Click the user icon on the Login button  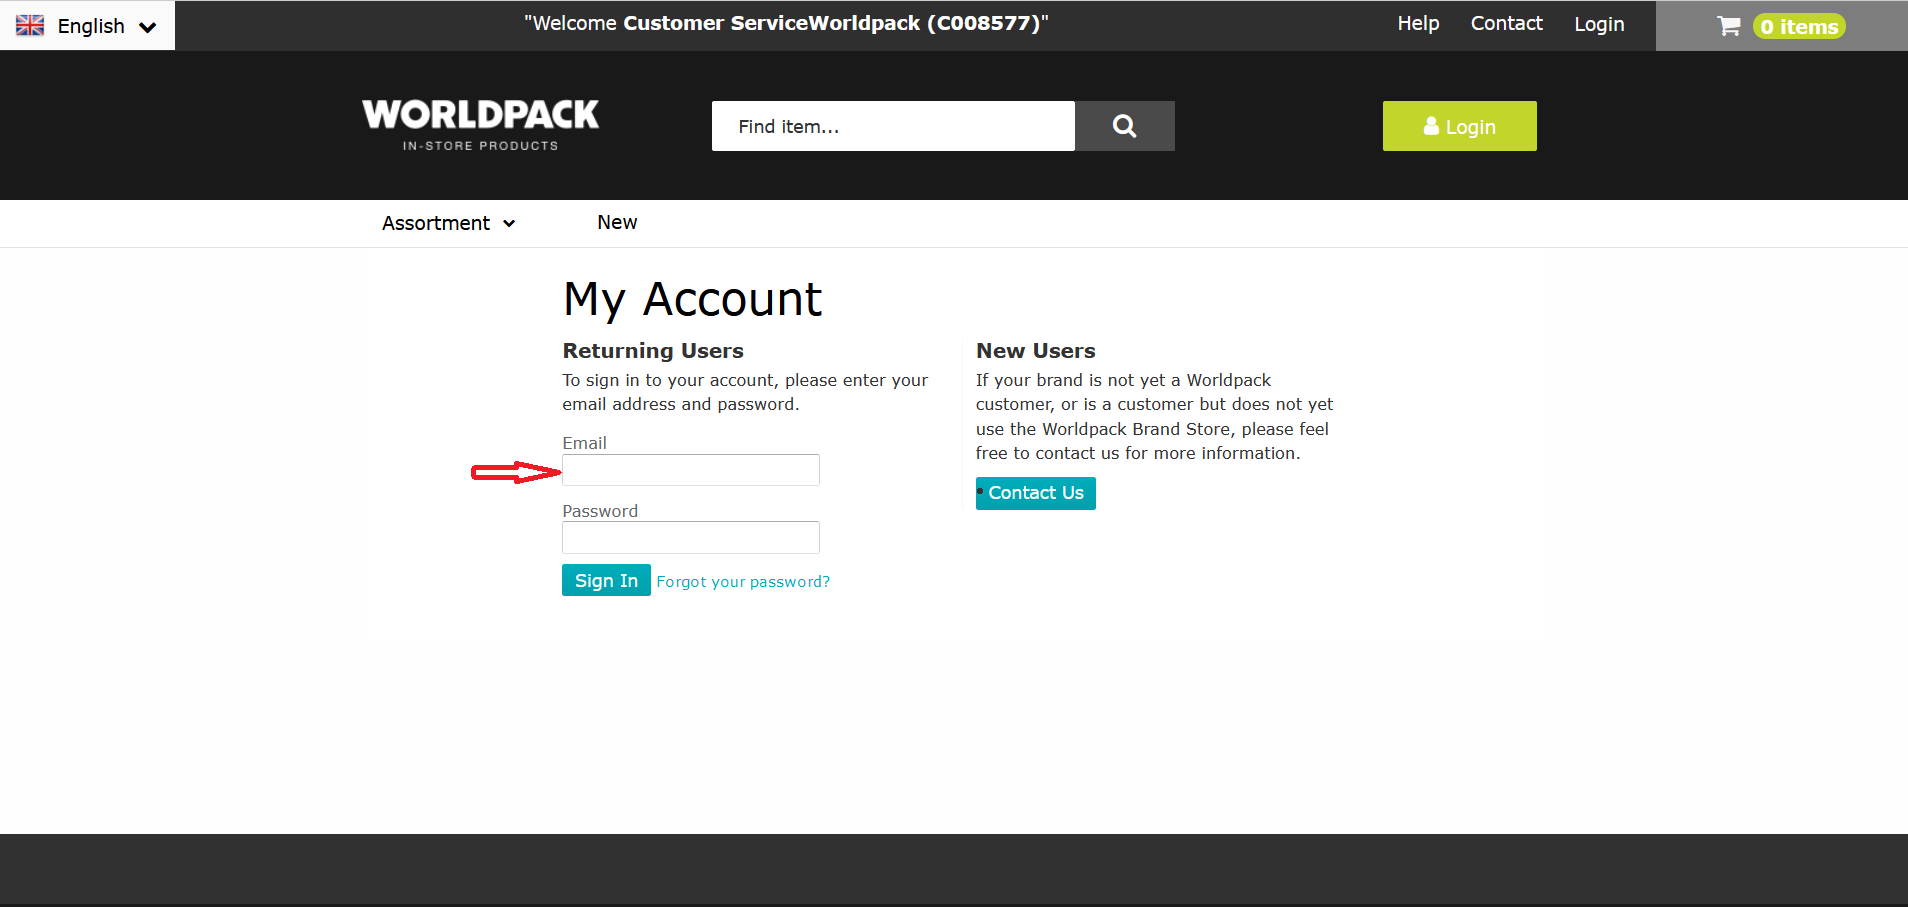click(x=1431, y=126)
